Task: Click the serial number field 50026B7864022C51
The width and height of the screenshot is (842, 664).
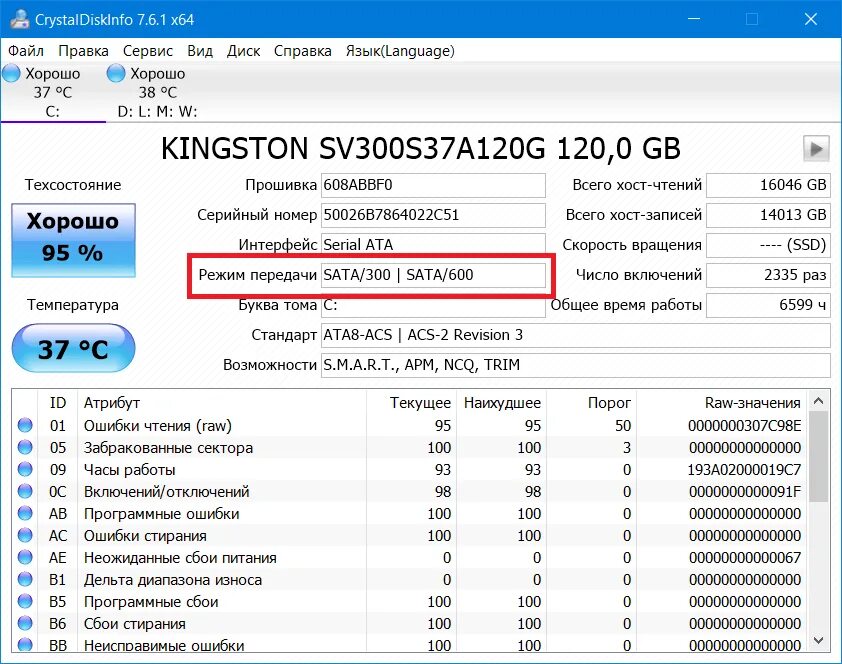Action: (x=433, y=215)
